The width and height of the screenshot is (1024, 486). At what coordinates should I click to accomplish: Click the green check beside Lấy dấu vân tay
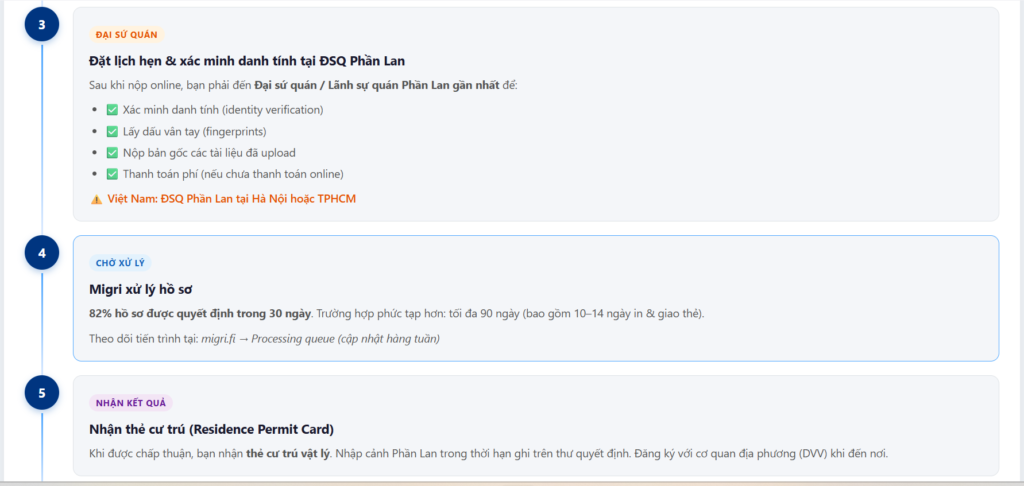click(x=112, y=131)
